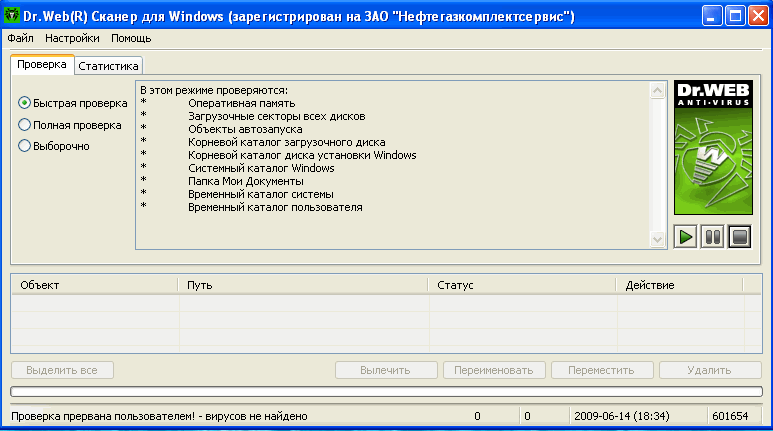
Task: Pause the scan with the pause button
Action: click(712, 237)
